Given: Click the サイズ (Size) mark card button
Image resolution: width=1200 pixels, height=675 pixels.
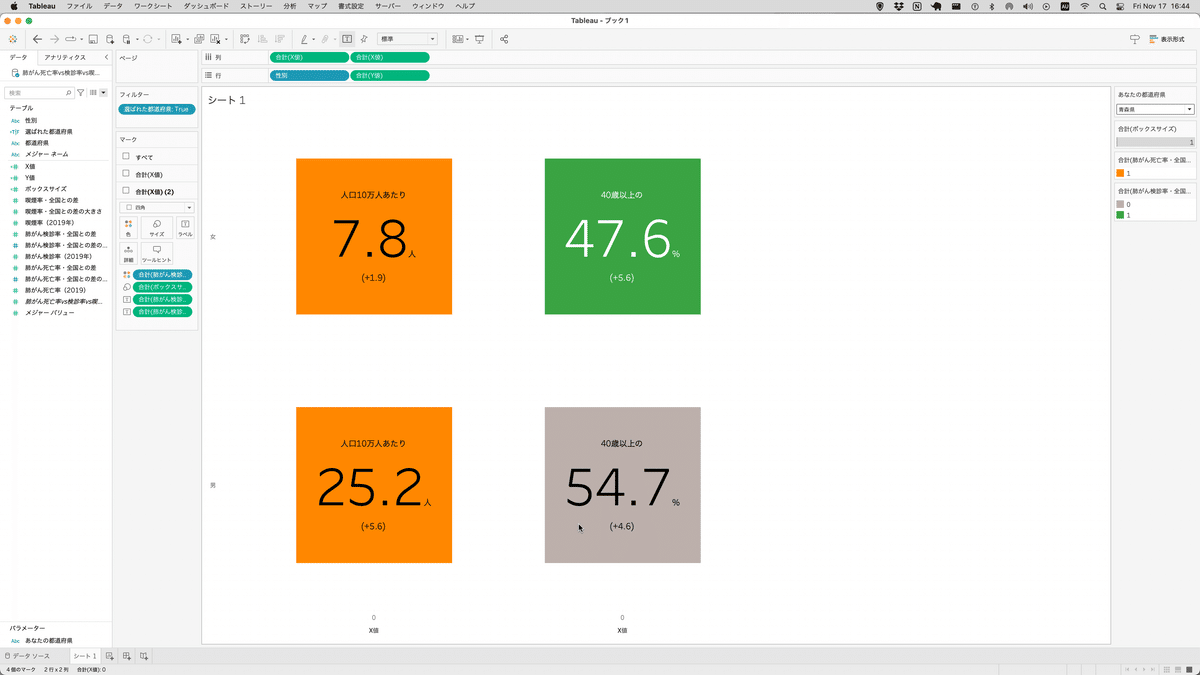Looking at the screenshot, I should 157,227.
